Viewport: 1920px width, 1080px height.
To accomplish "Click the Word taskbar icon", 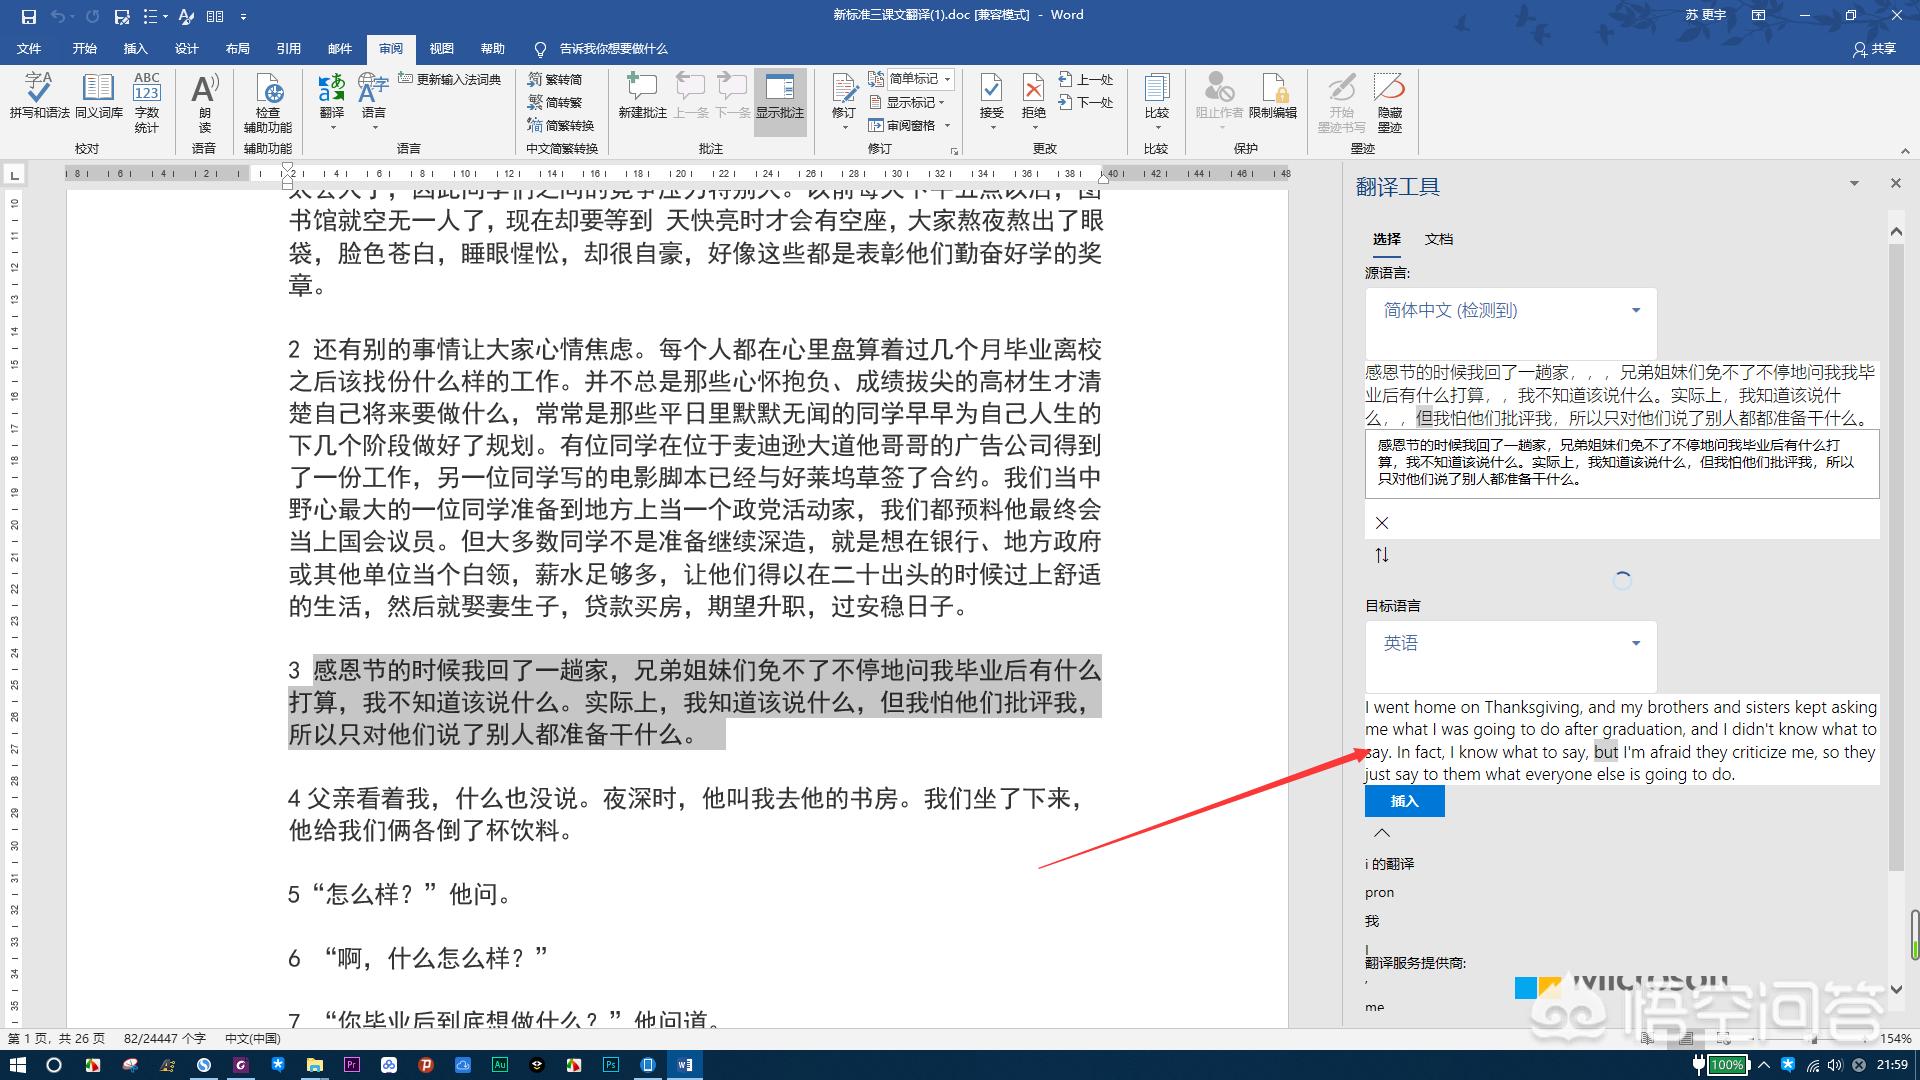I will pyautogui.click(x=685, y=1065).
